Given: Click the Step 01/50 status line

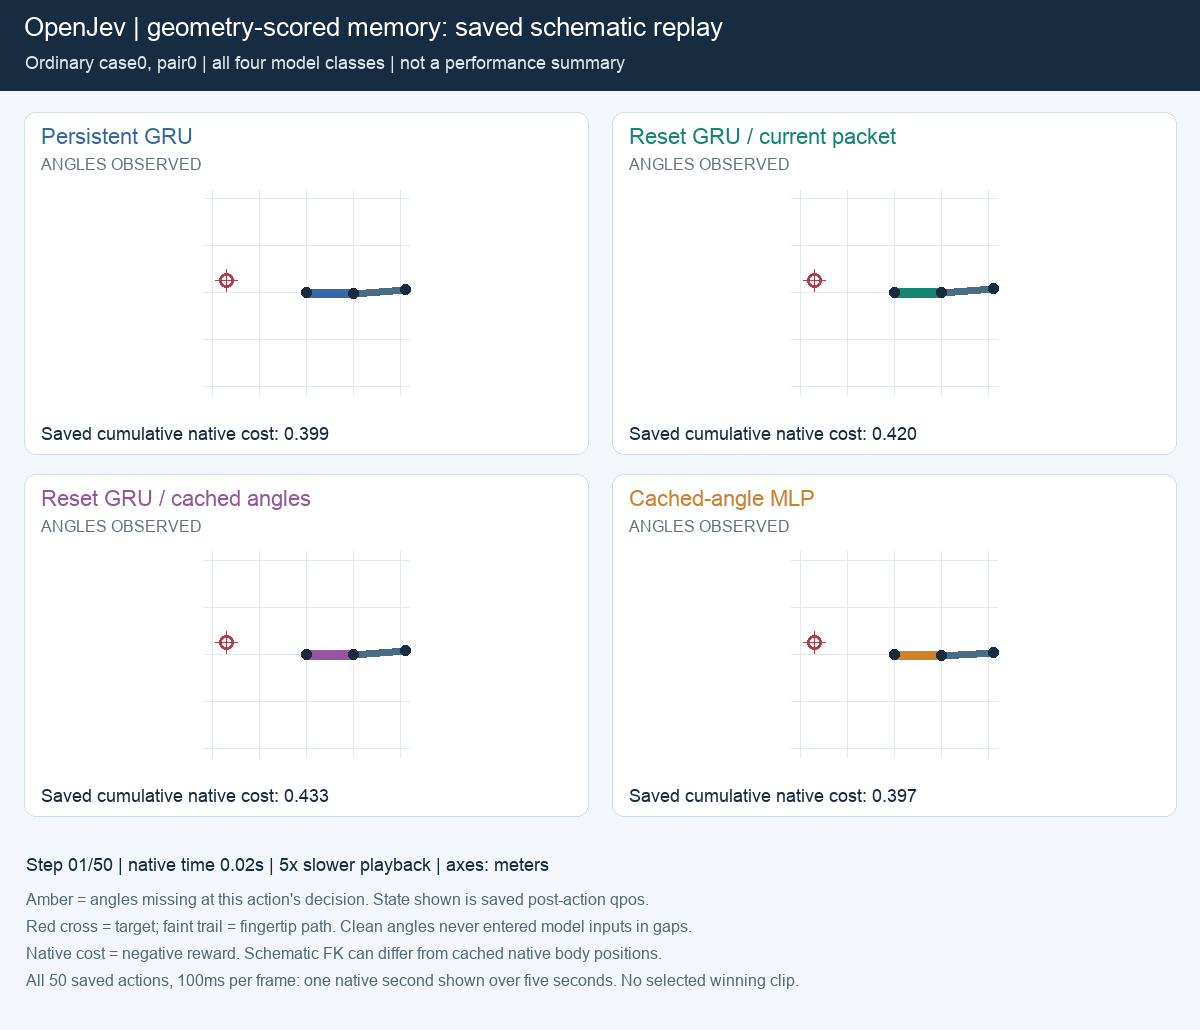Looking at the screenshot, I should (287, 865).
